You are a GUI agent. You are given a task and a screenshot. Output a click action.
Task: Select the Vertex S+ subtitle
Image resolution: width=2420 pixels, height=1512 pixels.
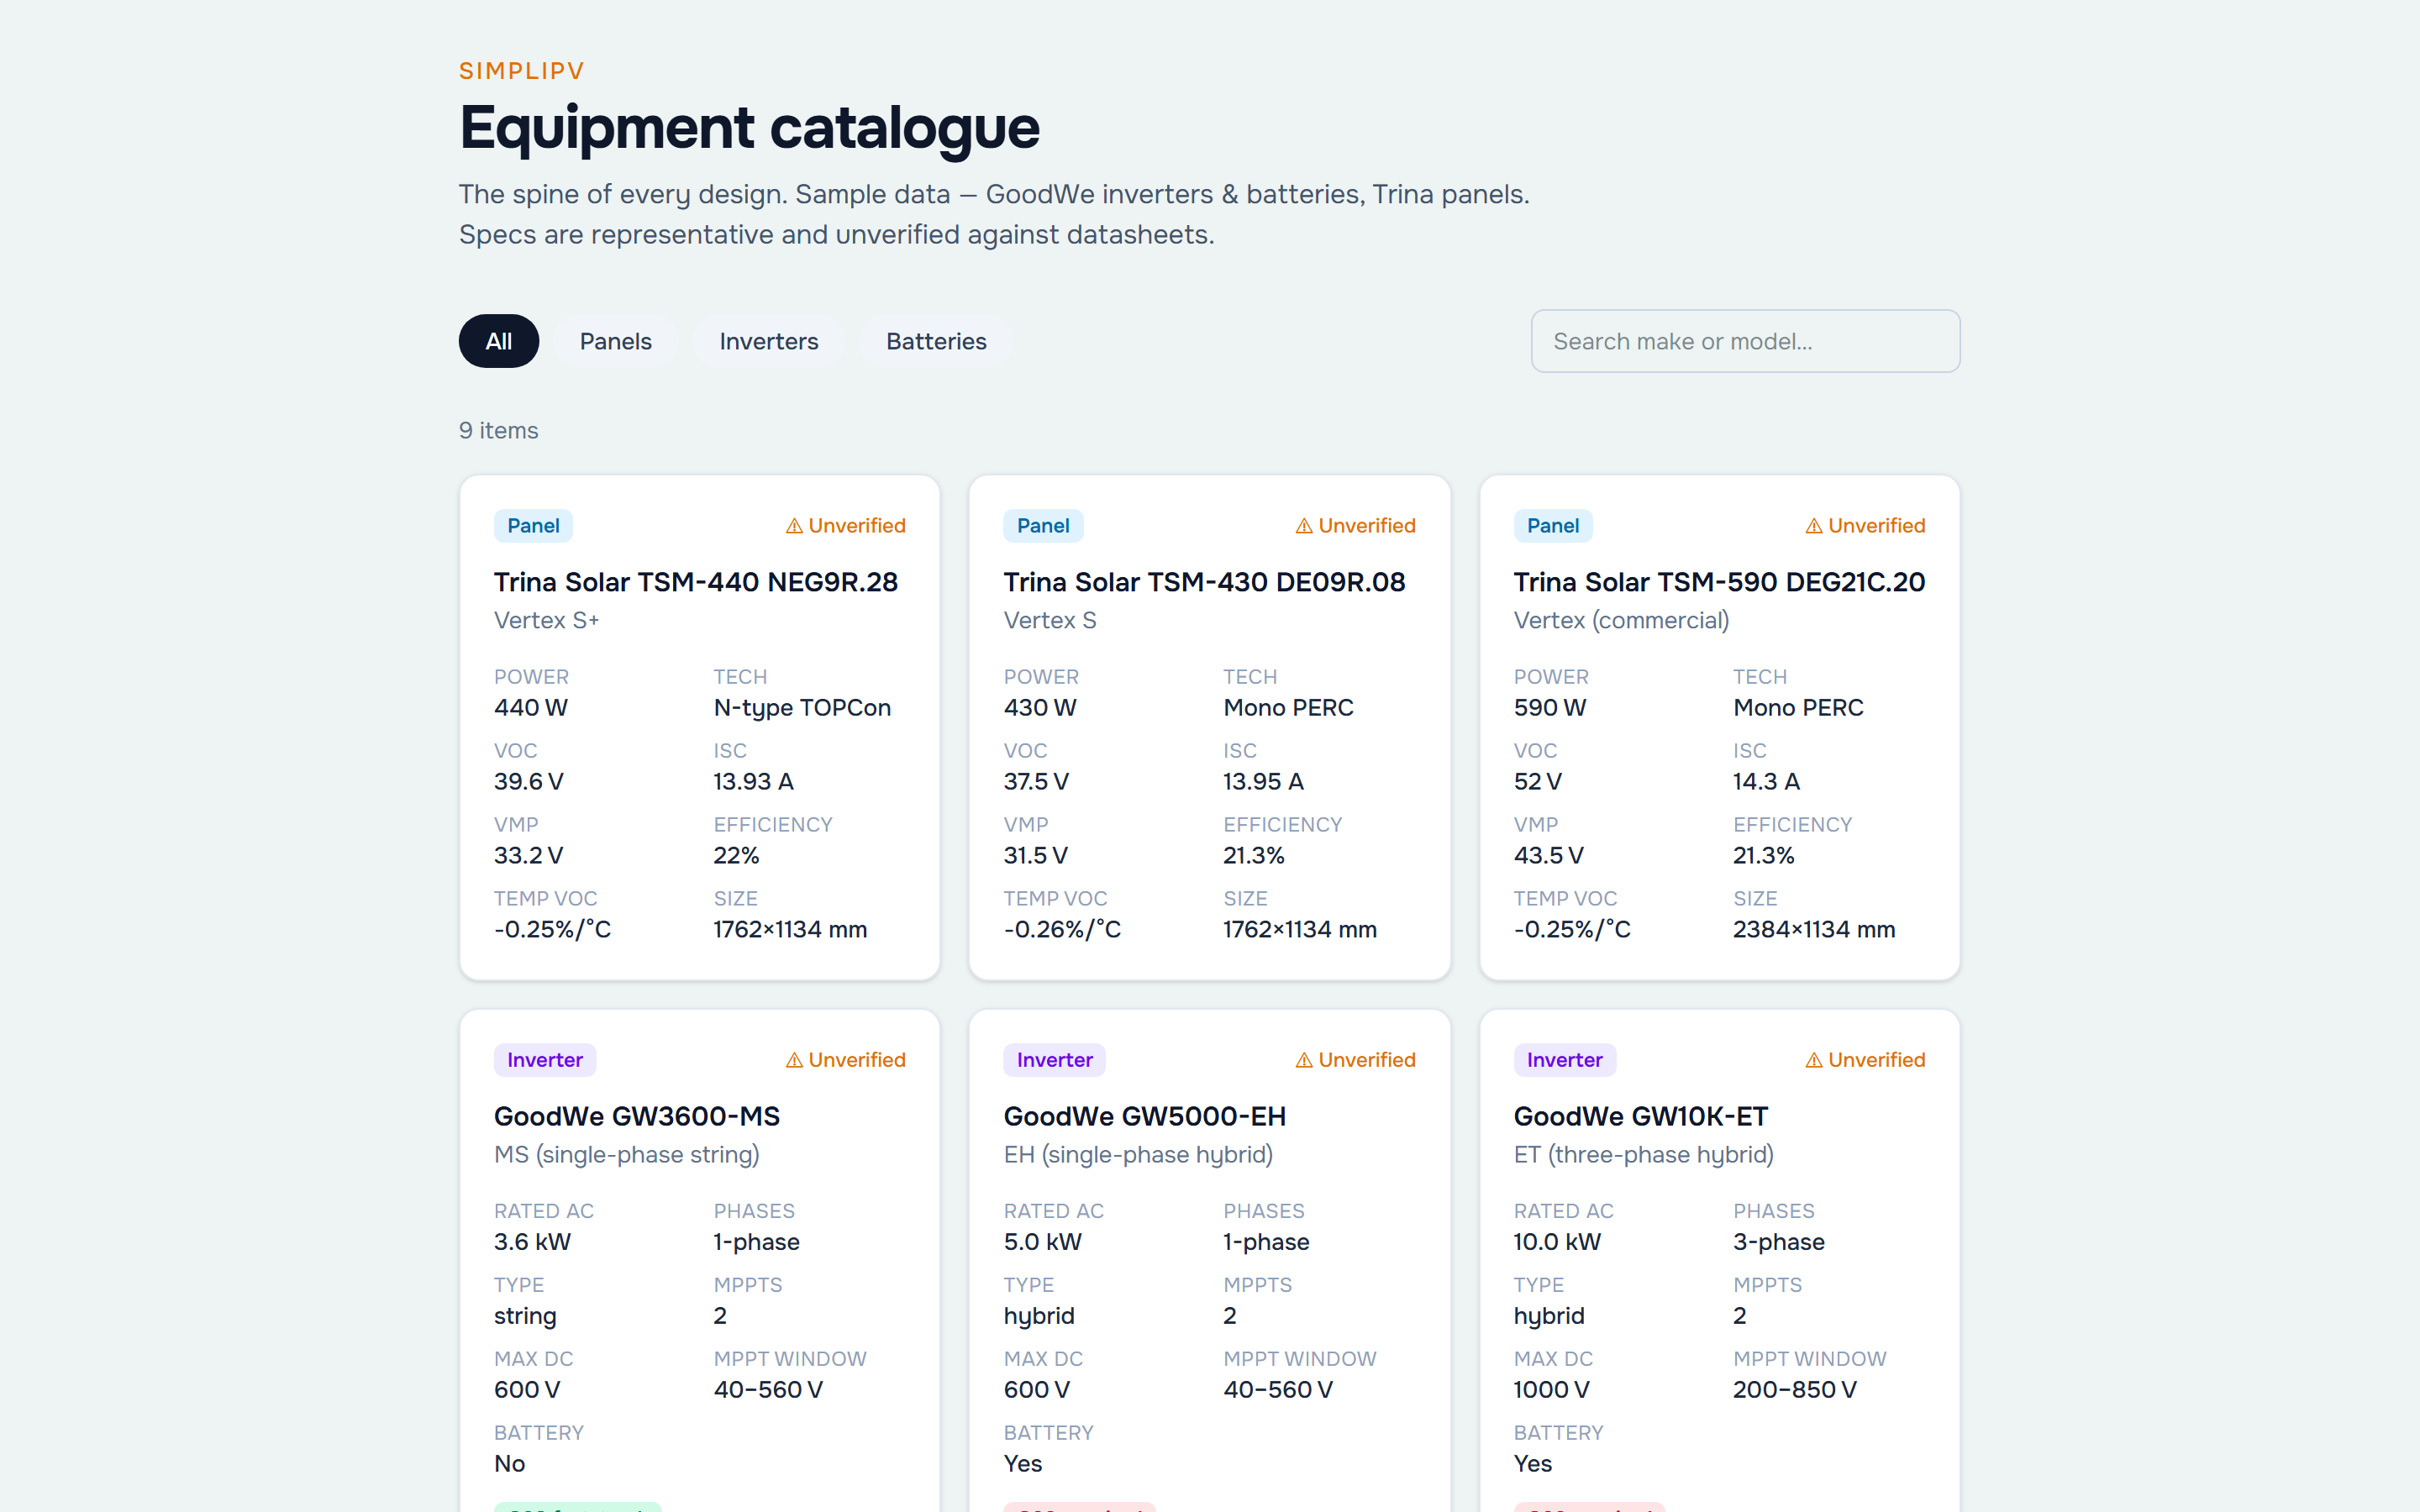(x=547, y=620)
